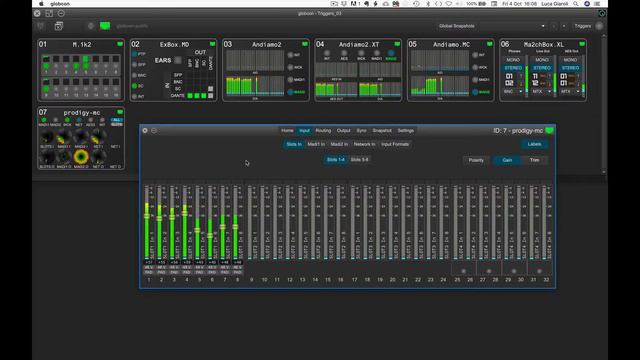Click the Polarity button

tap(476, 160)
